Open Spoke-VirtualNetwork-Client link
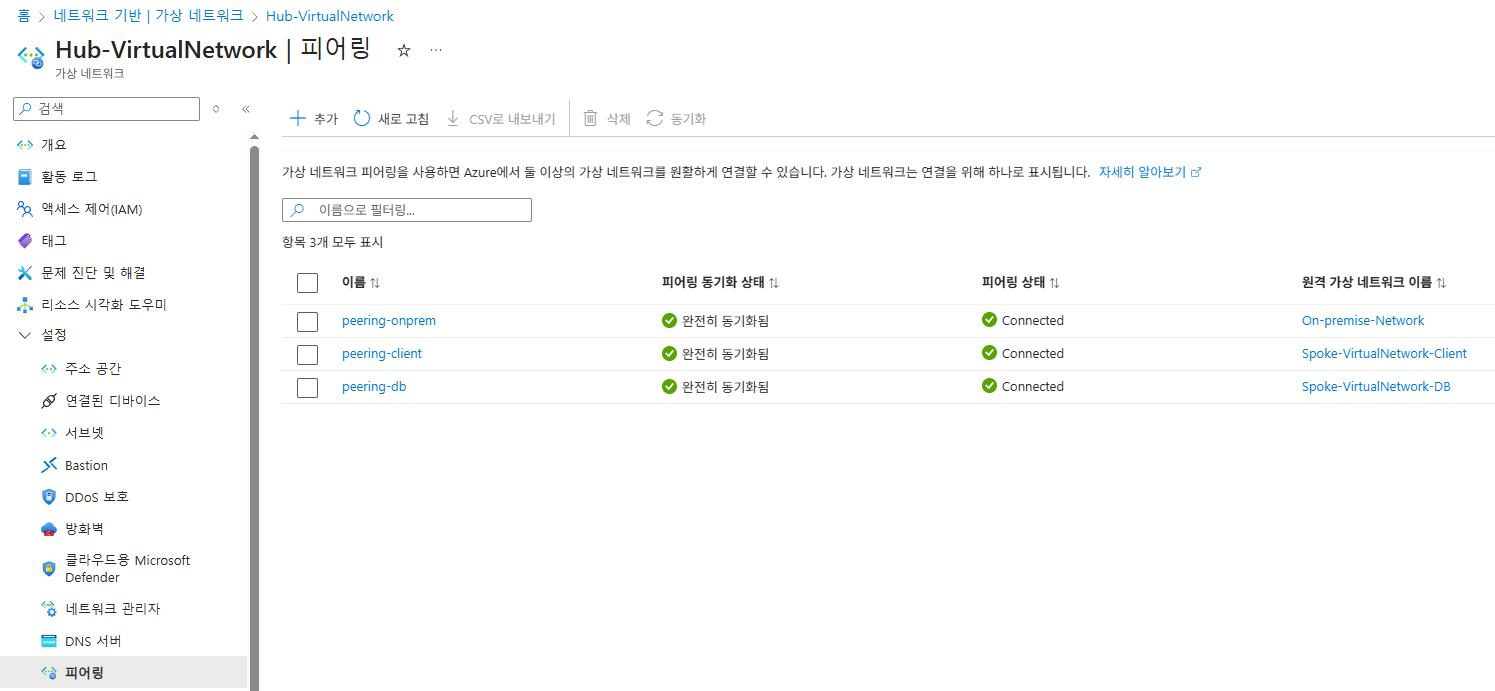Screen dimensions: 1495x691 [1384, 354]
